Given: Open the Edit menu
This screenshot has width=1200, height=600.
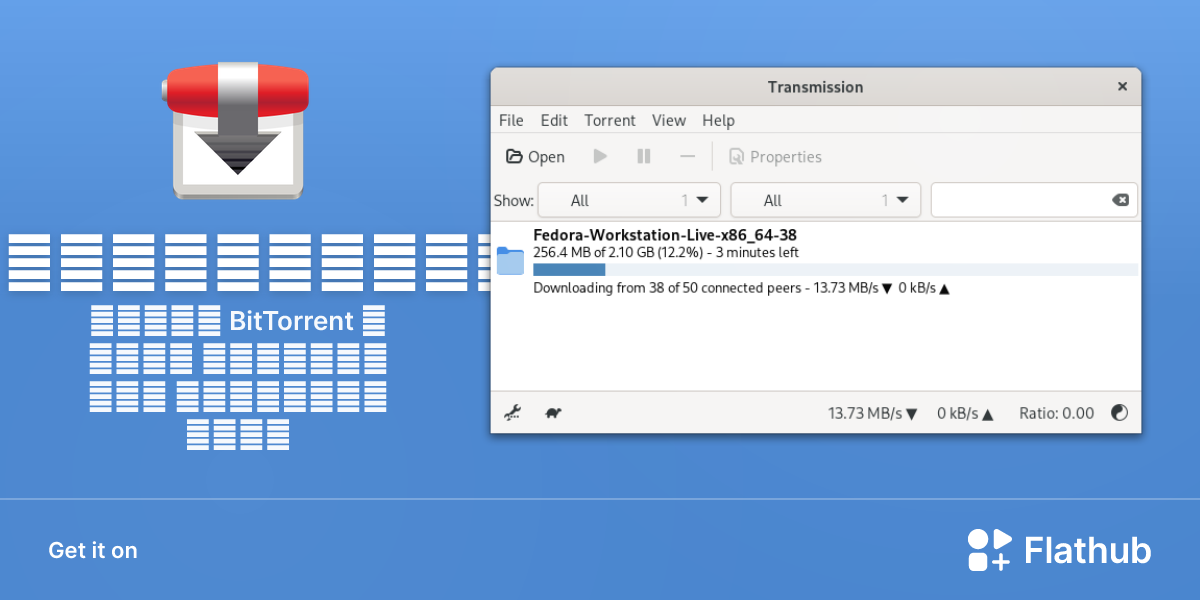Looking at the screenshot, I should 554,120.
